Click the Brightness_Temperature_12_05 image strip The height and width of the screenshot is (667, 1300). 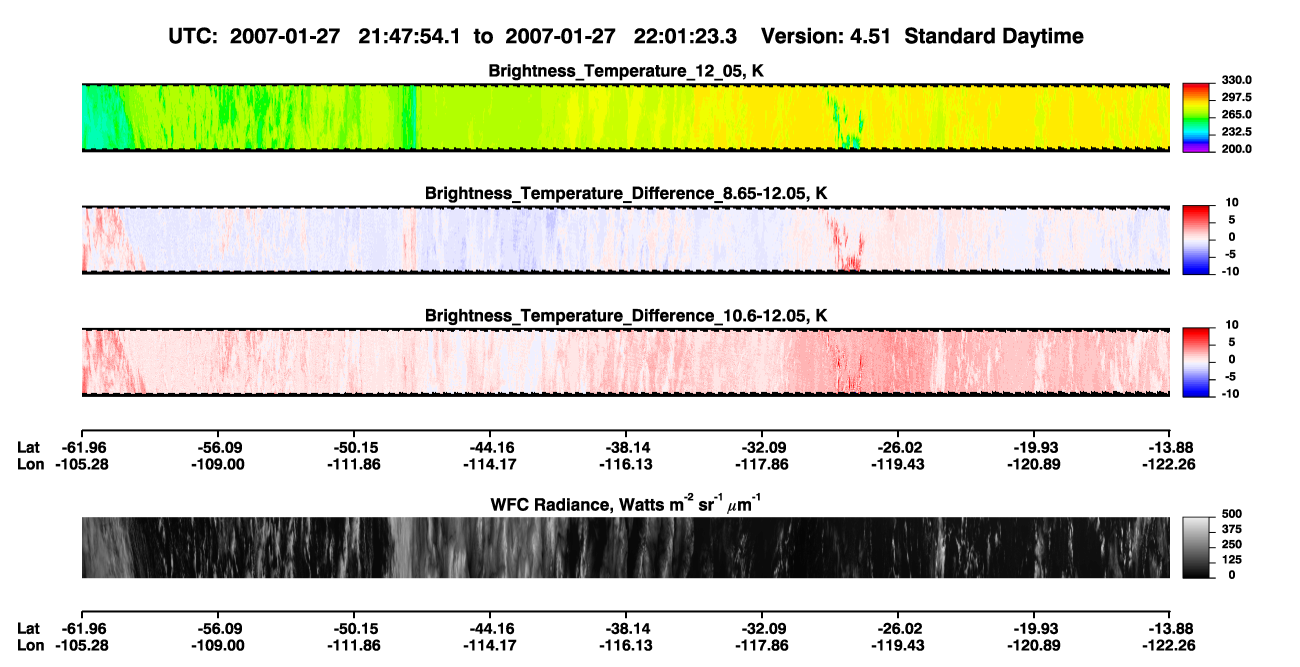click(625, 117)
